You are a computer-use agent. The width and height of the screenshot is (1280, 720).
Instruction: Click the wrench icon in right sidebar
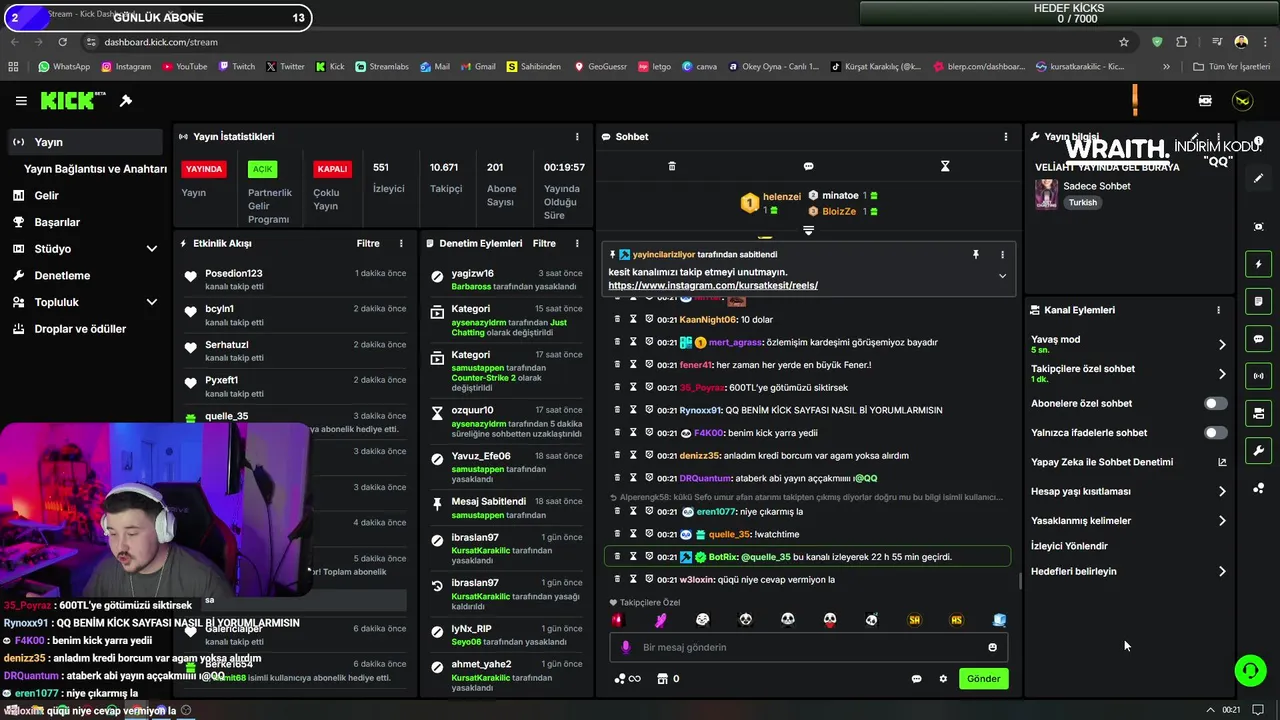coord(1259,451)
